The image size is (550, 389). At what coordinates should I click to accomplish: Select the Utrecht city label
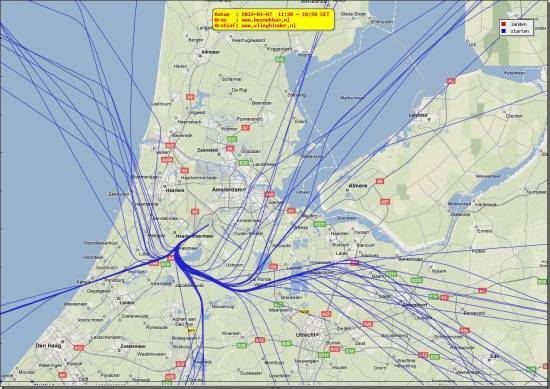pos(307,335)
